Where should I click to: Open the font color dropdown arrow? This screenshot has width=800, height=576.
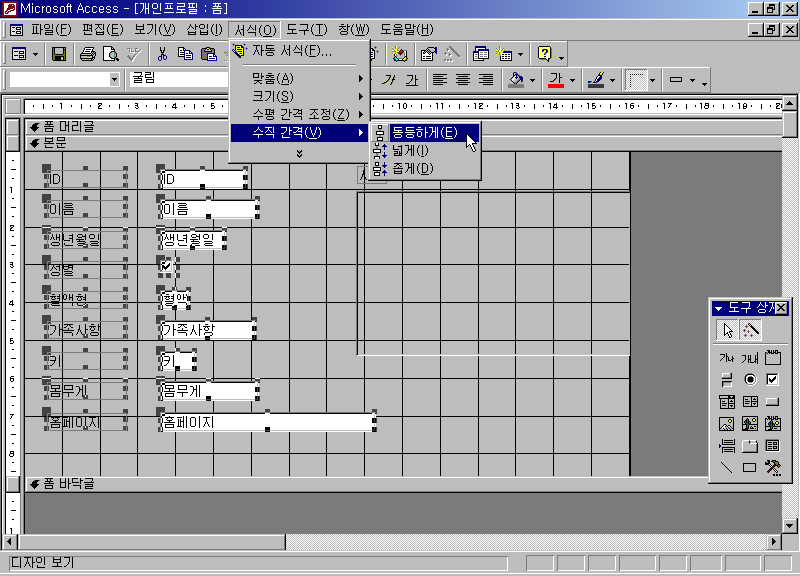point(572,80)
